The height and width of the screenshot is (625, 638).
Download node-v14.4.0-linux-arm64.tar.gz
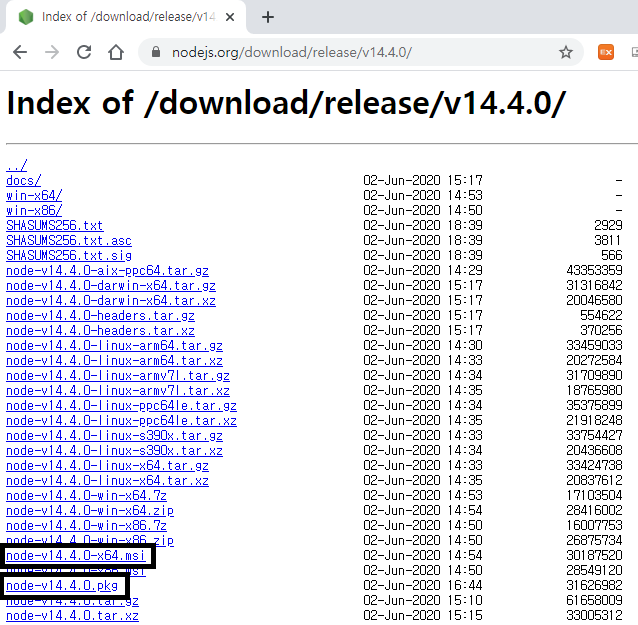coord(114,346)
